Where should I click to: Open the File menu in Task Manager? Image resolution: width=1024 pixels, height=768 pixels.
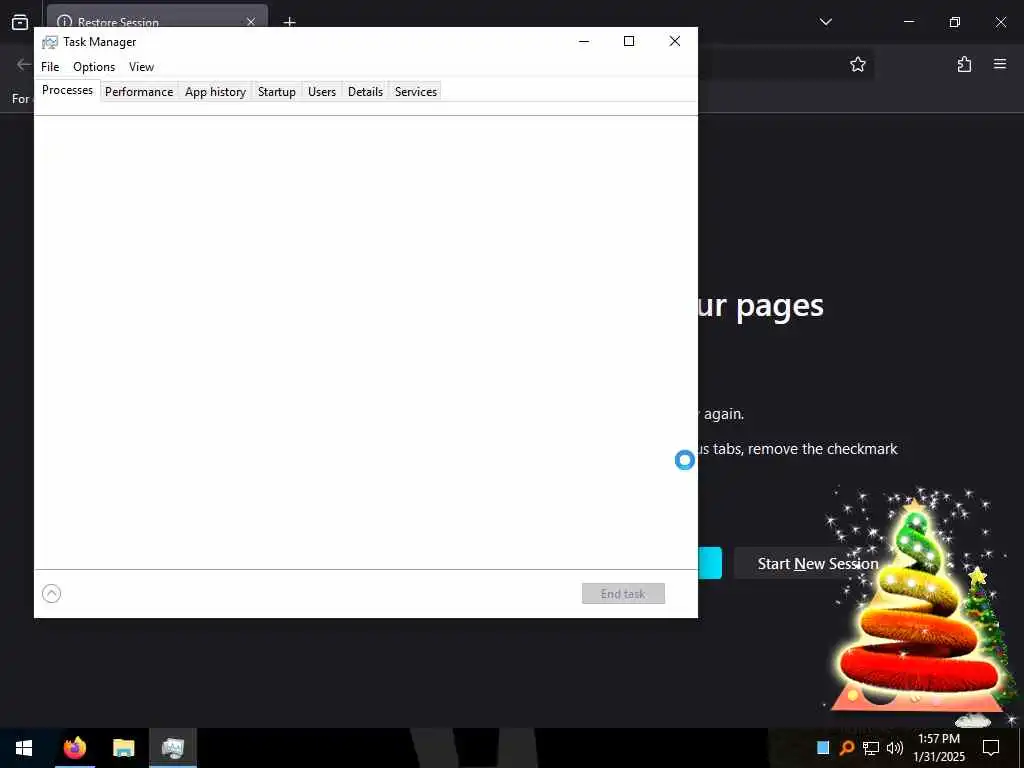50,67
